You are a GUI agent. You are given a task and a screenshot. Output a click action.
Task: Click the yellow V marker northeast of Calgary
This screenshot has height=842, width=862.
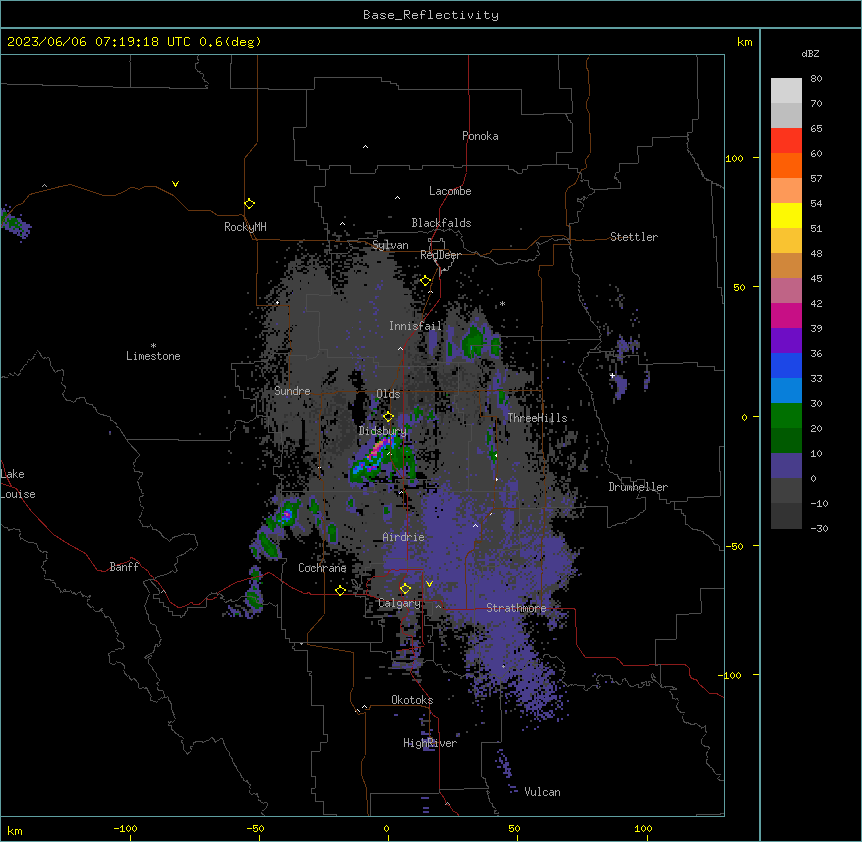pos(429,584)
